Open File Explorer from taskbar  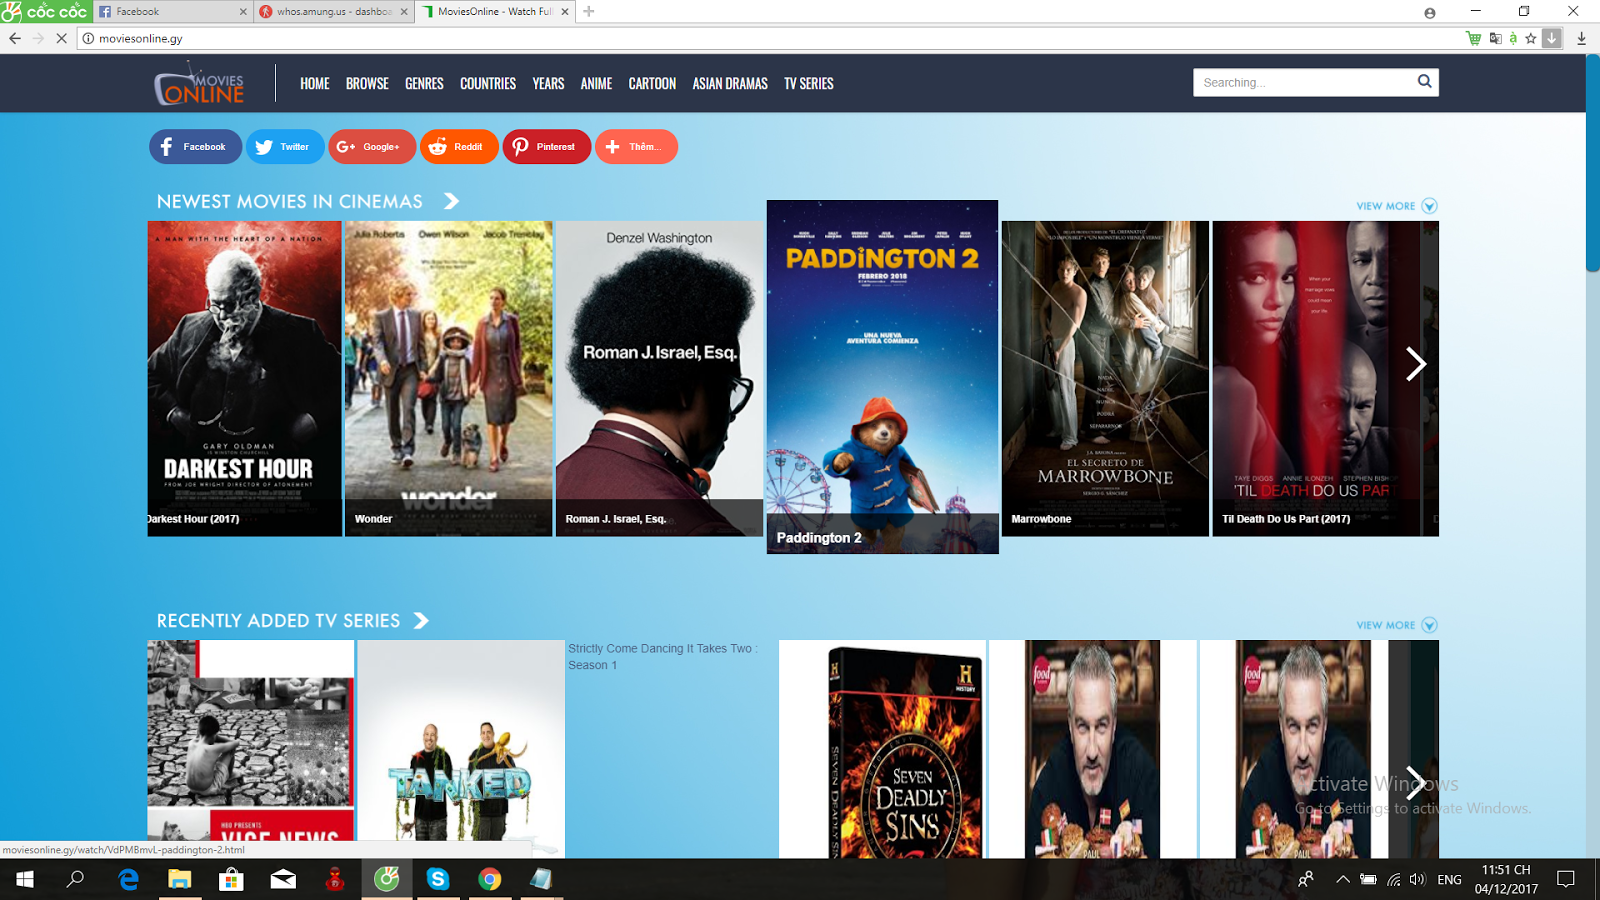179,879
